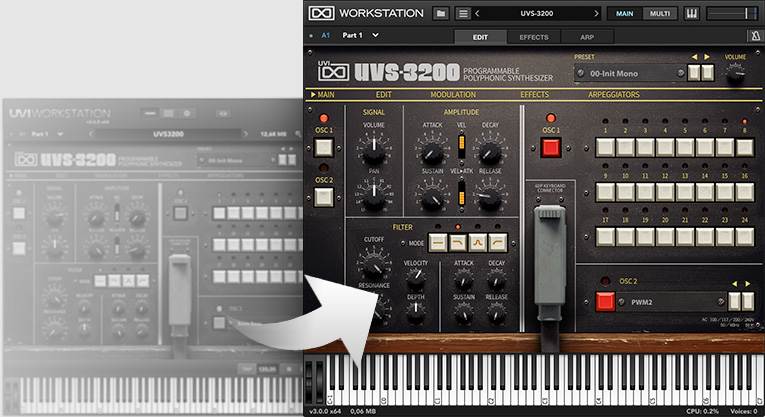Click 'CPU: 0.2%' in status bar
The height and width of the screenshot is (417, 765).
coord(702,411)
